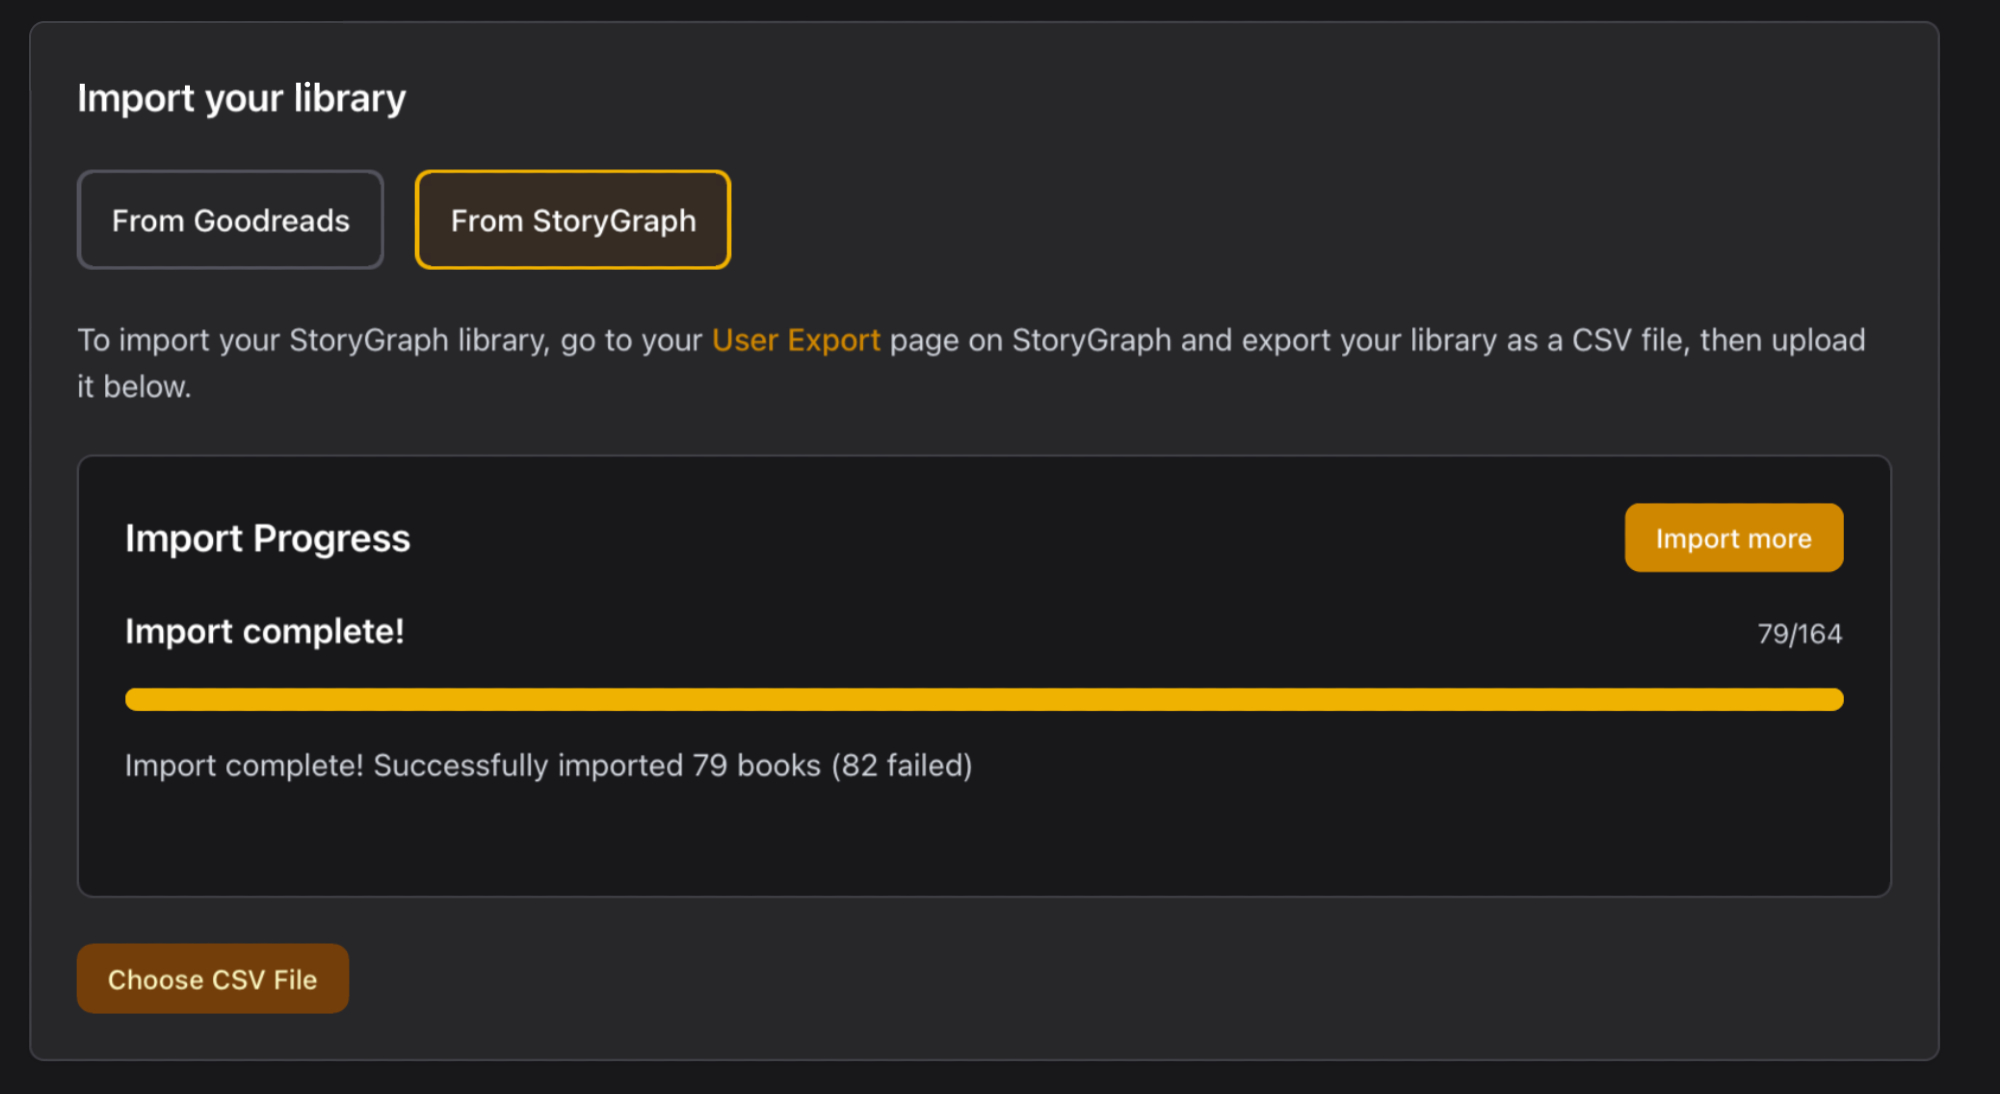
Task: Click the it below. instruction line
Action: (x=134, y=387)
